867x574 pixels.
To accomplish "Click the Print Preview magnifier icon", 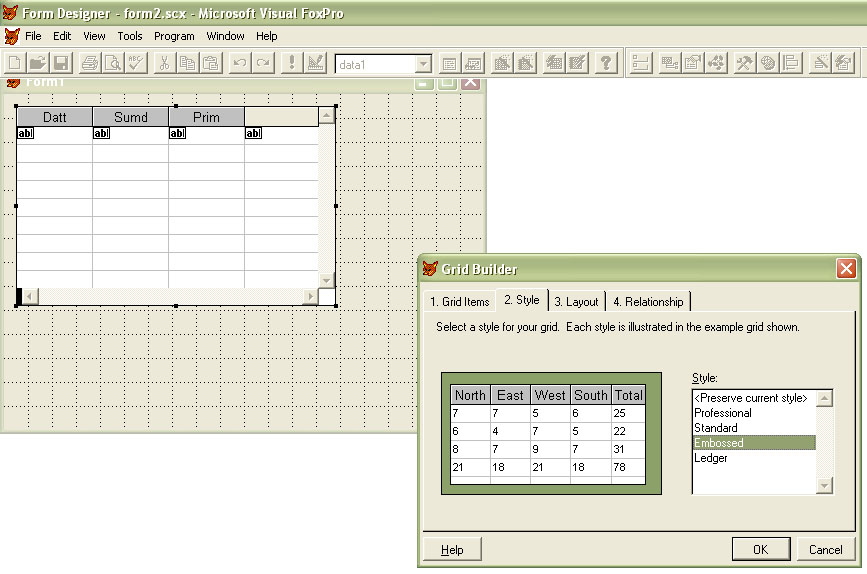I will (113, 63).
